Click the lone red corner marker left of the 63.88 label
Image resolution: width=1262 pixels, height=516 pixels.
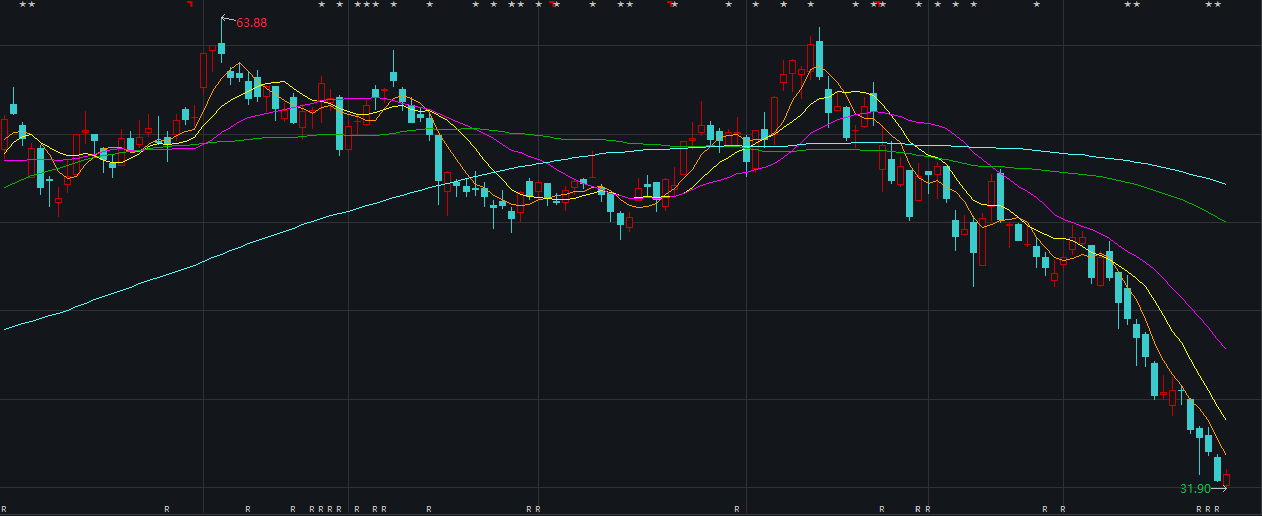tap(190, 4)
